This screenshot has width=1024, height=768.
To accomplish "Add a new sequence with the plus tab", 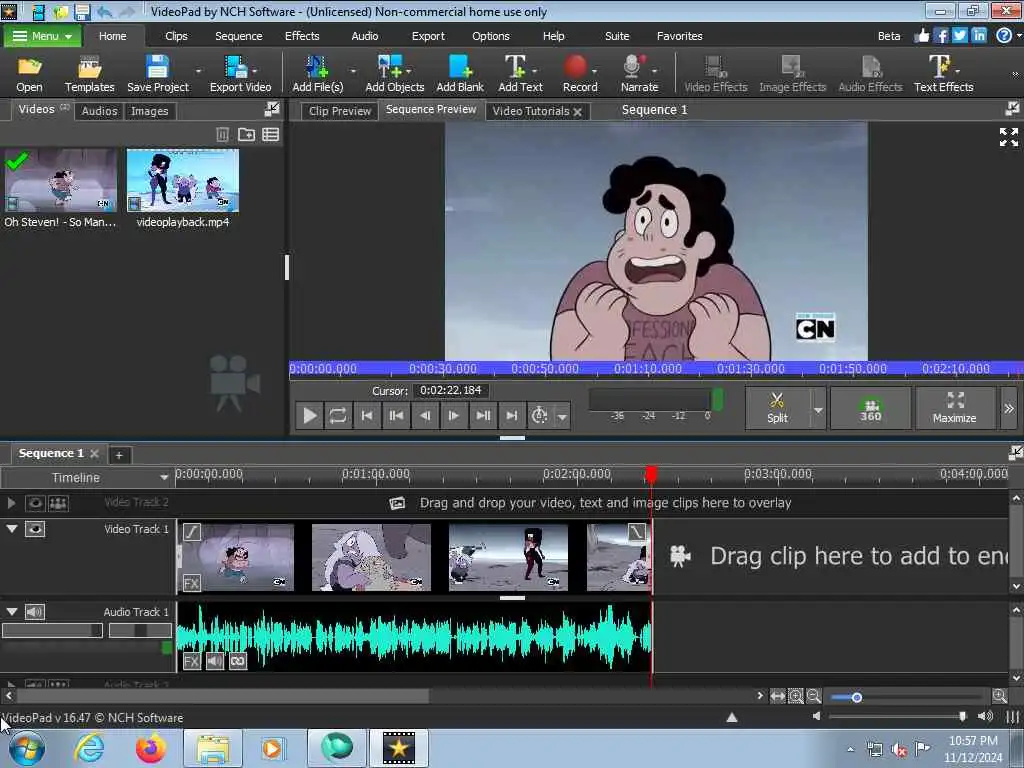I will 119,455.
